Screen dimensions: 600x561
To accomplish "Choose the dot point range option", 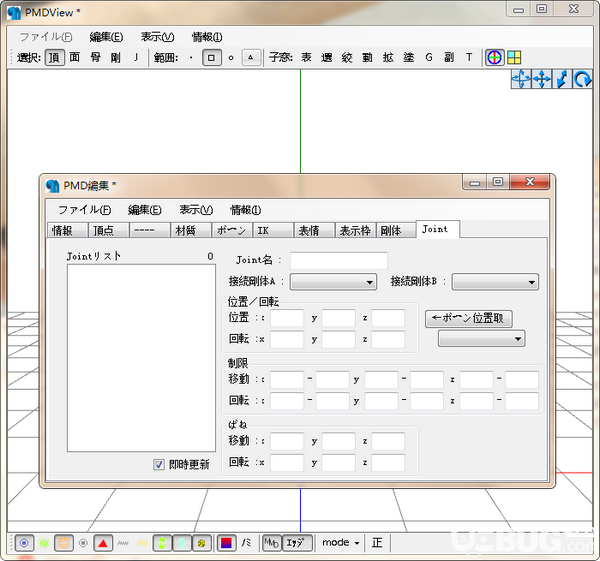I will point(191,58).
